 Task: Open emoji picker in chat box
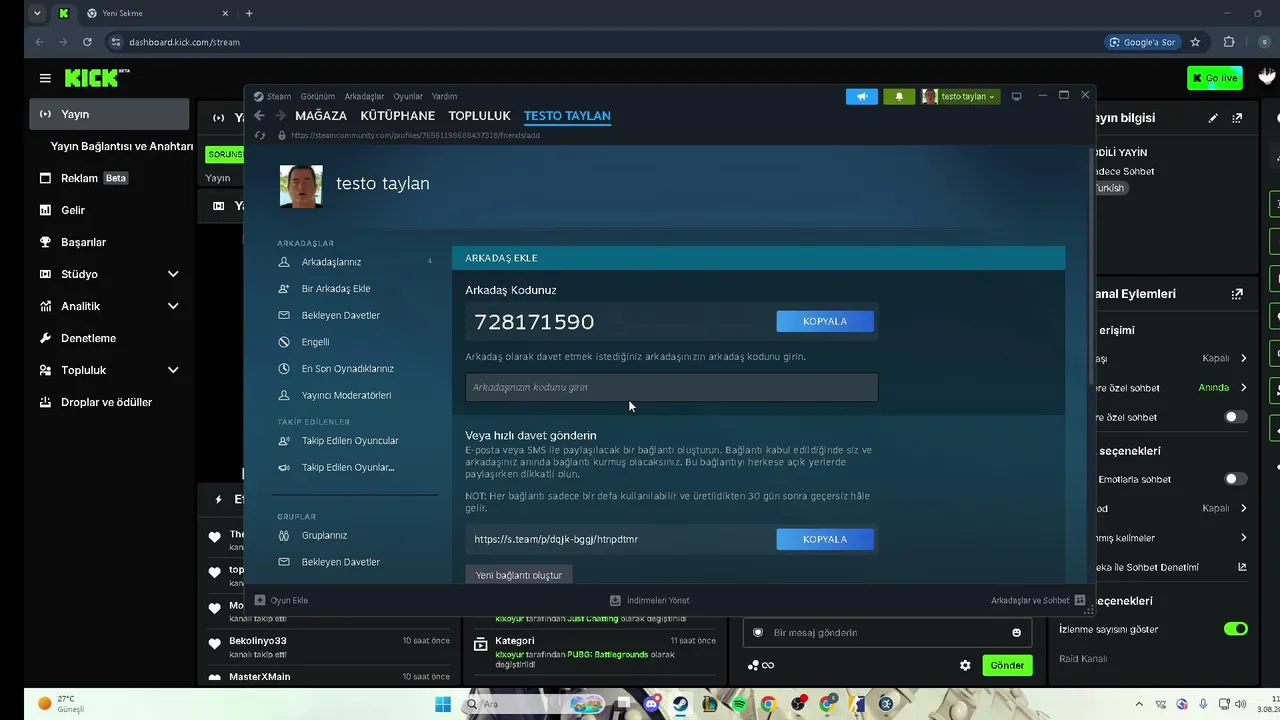coord(1016,633)
